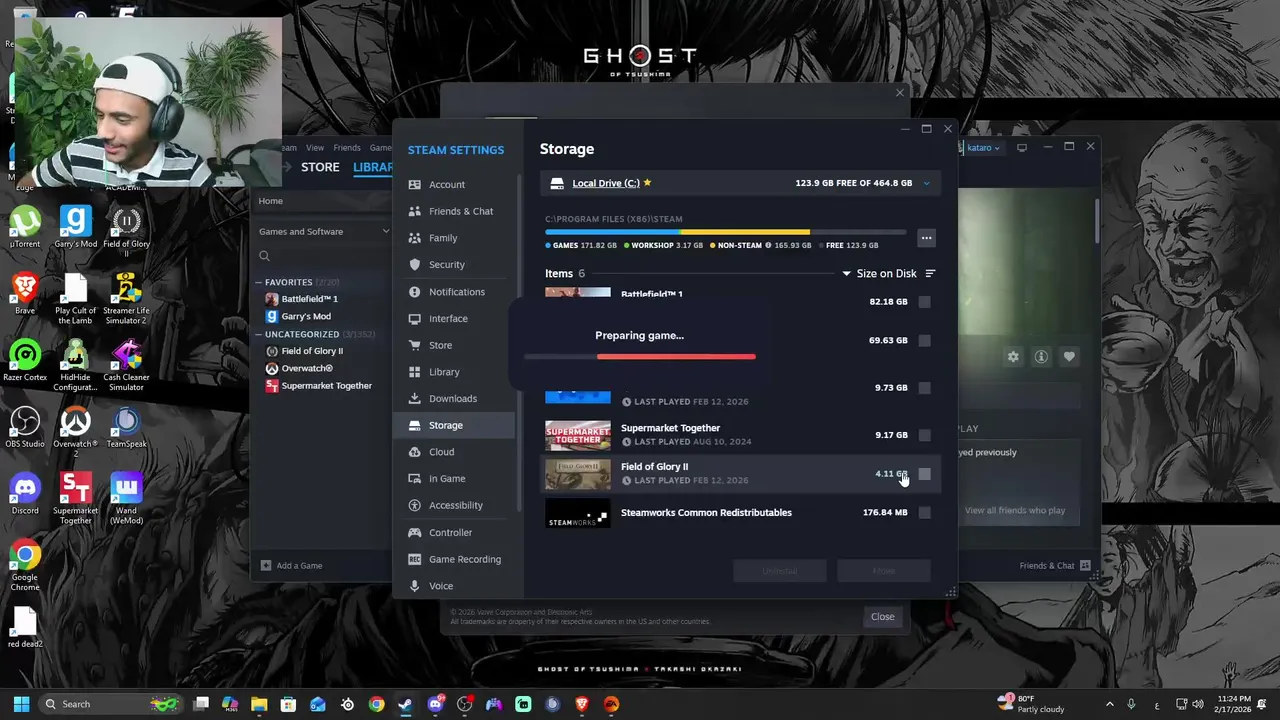Open Steam Big Picture mode icon

[1022, 147]
